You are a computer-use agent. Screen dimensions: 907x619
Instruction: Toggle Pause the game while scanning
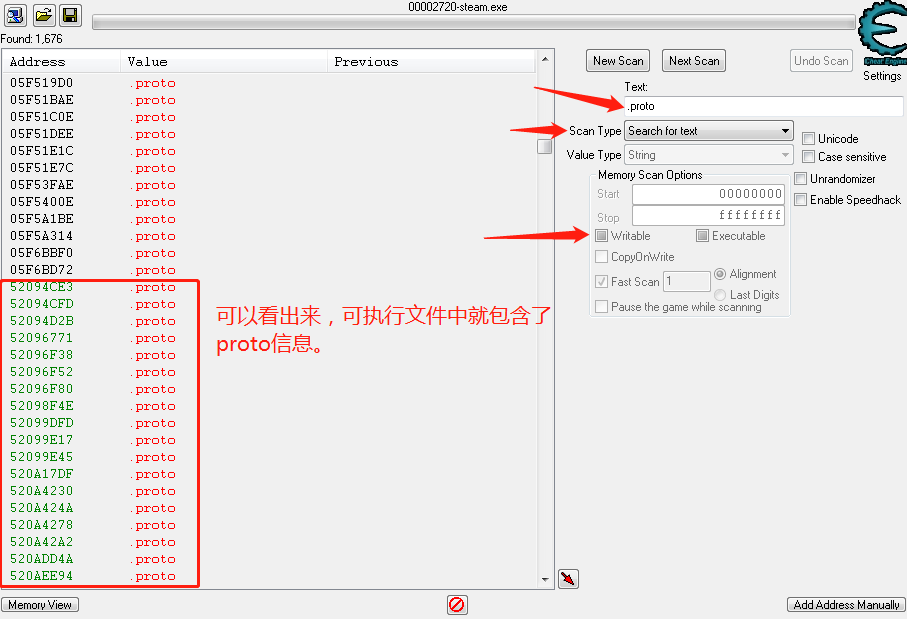click(x=602, y=307)
